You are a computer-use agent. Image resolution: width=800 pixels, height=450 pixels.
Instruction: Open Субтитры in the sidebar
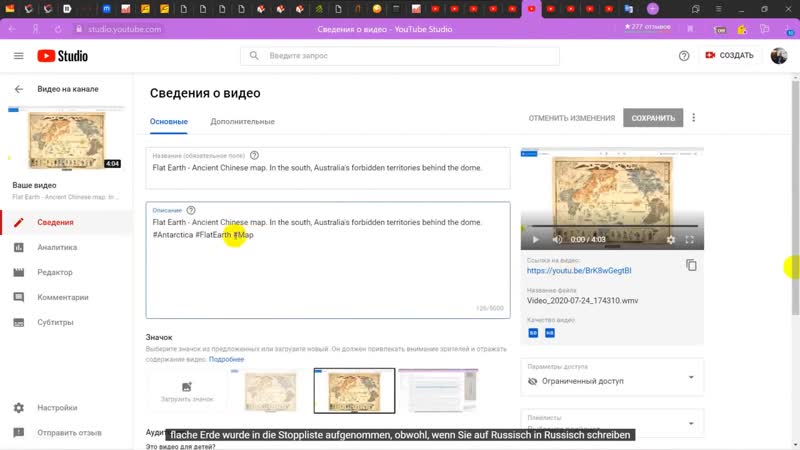(x=55, y=322)
